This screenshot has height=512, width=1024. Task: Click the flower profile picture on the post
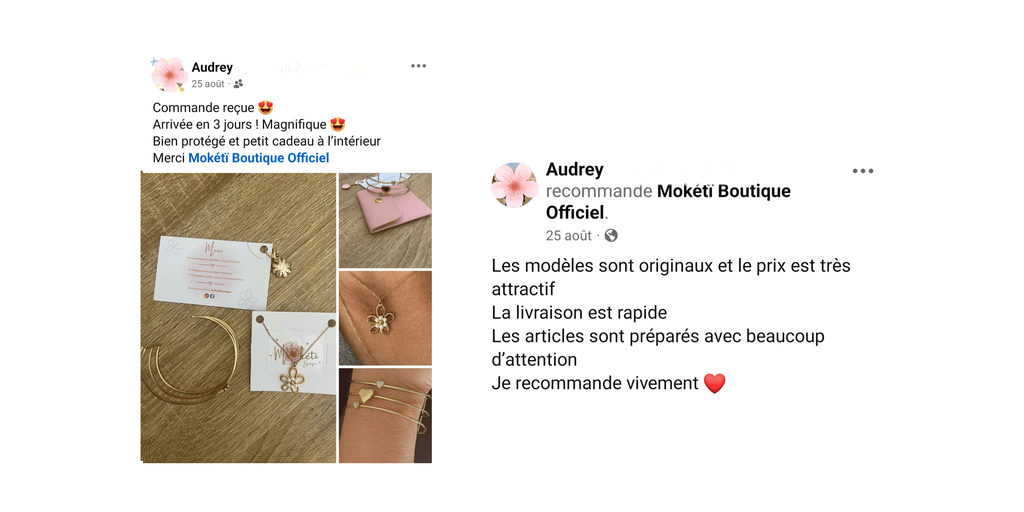click(170, 74)
